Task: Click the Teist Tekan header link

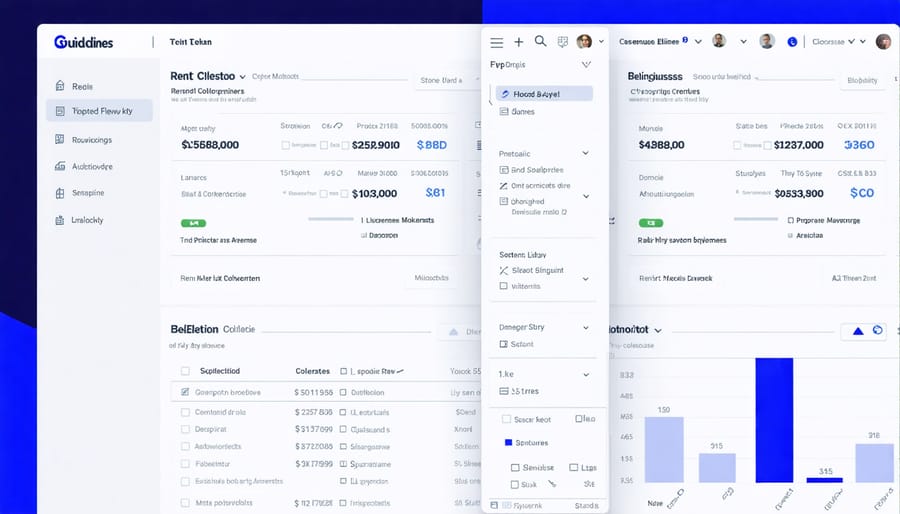Action: [x=191, y=42]
